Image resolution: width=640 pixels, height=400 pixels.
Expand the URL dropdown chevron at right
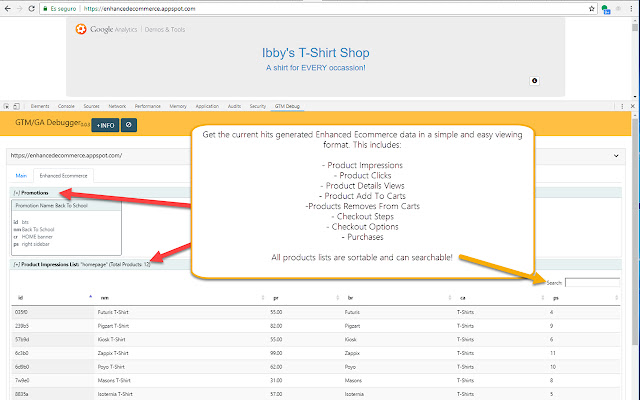[x=626, y=155]
